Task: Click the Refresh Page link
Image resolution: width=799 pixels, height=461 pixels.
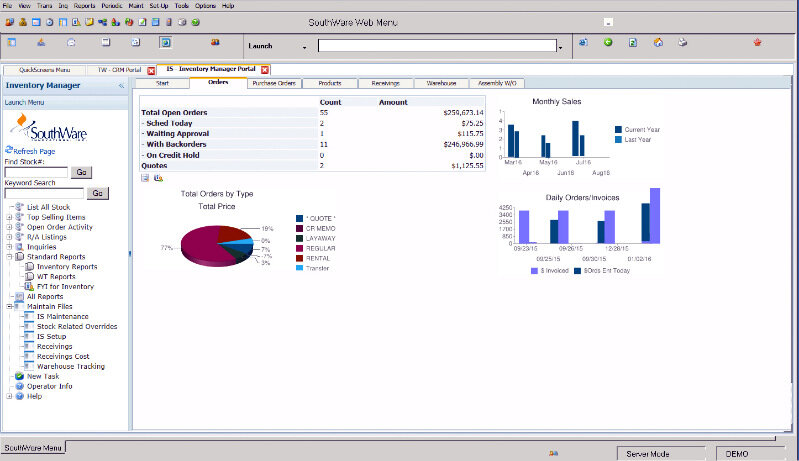Action: (x=32, y=150)
